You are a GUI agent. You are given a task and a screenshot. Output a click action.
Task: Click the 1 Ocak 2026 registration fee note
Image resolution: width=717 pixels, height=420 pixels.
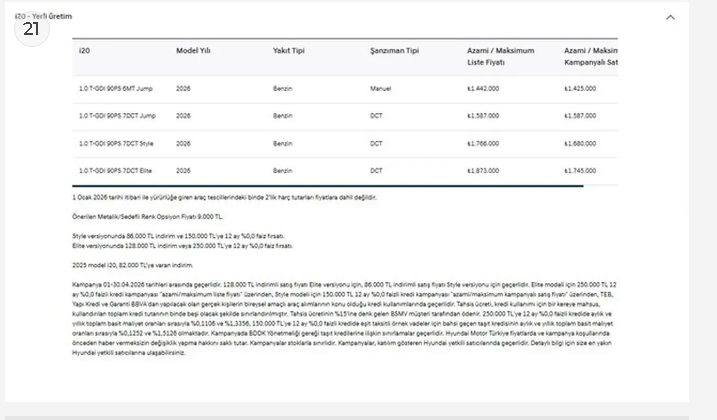coord(224,198)
